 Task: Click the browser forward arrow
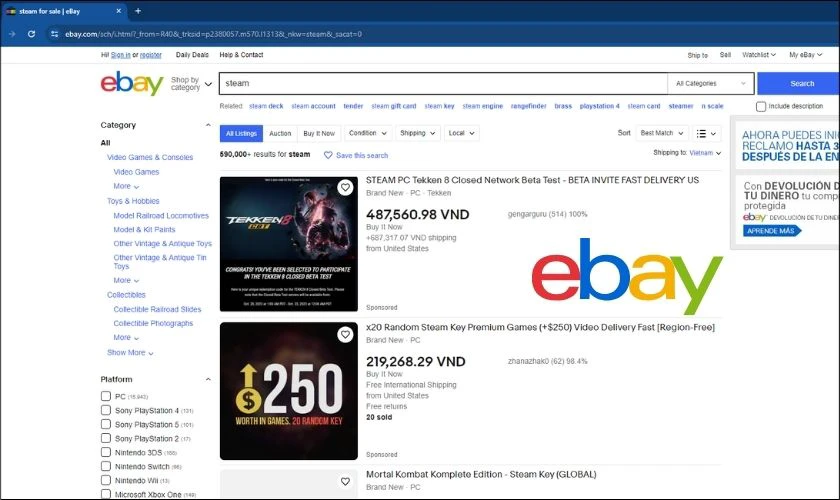click(12, 34)
